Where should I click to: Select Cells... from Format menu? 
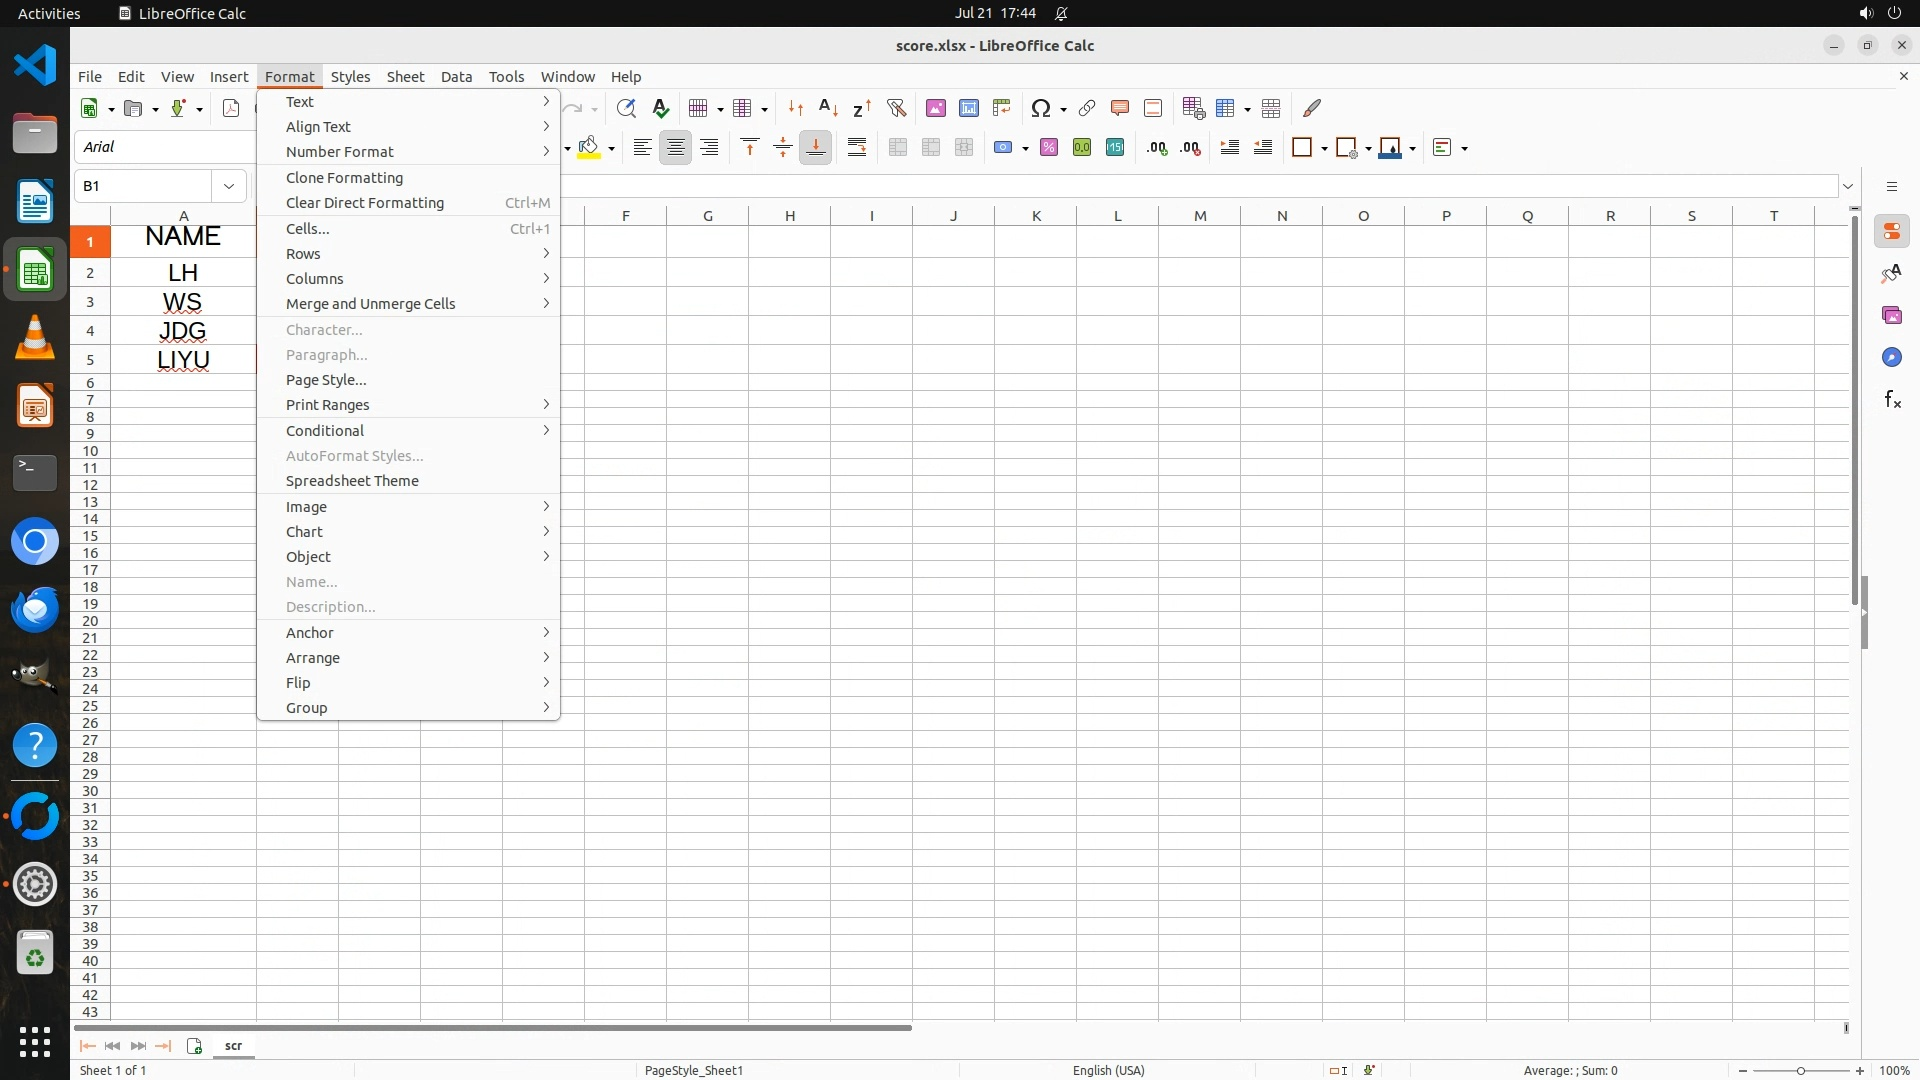point(308,229)
